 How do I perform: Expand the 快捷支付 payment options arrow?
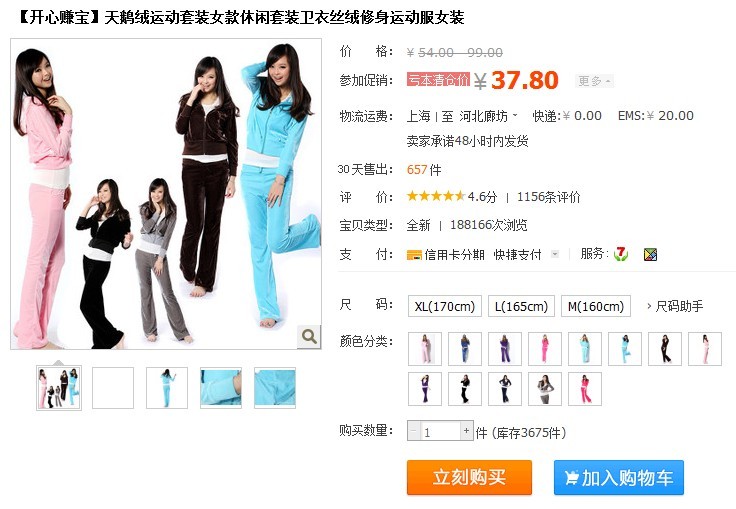(x=555, y=254)
